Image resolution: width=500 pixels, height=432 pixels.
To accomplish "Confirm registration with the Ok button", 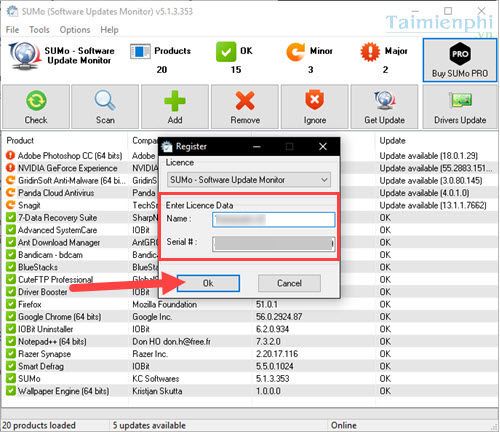I will (x=208, y=283).
